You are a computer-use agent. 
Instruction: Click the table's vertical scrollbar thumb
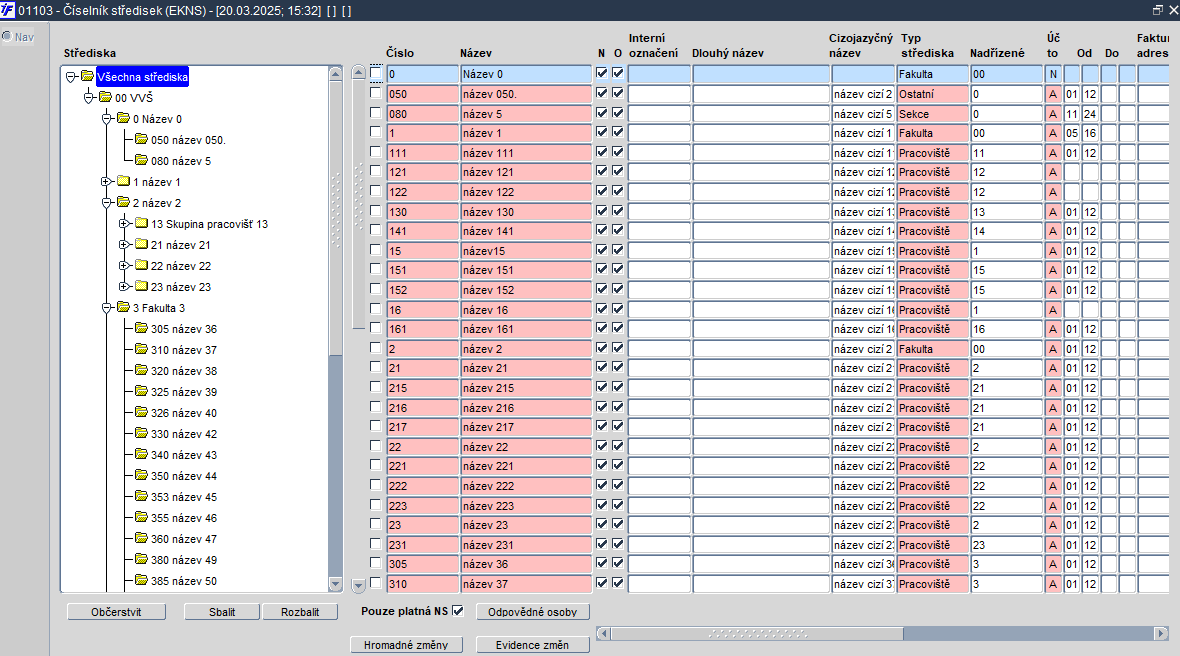pyautogui.click(x=358, y=204)
